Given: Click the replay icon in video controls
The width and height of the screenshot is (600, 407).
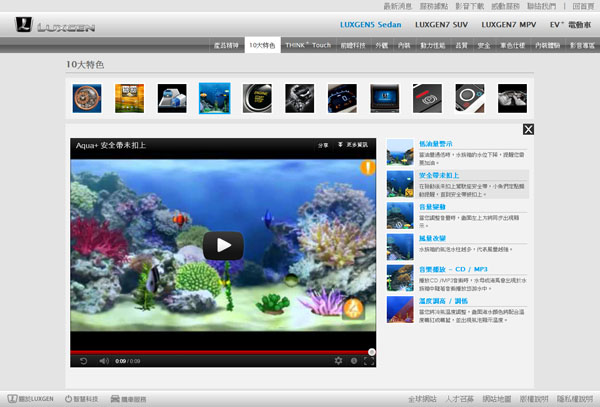Looking at the screenshot, I should click(83, 360).
